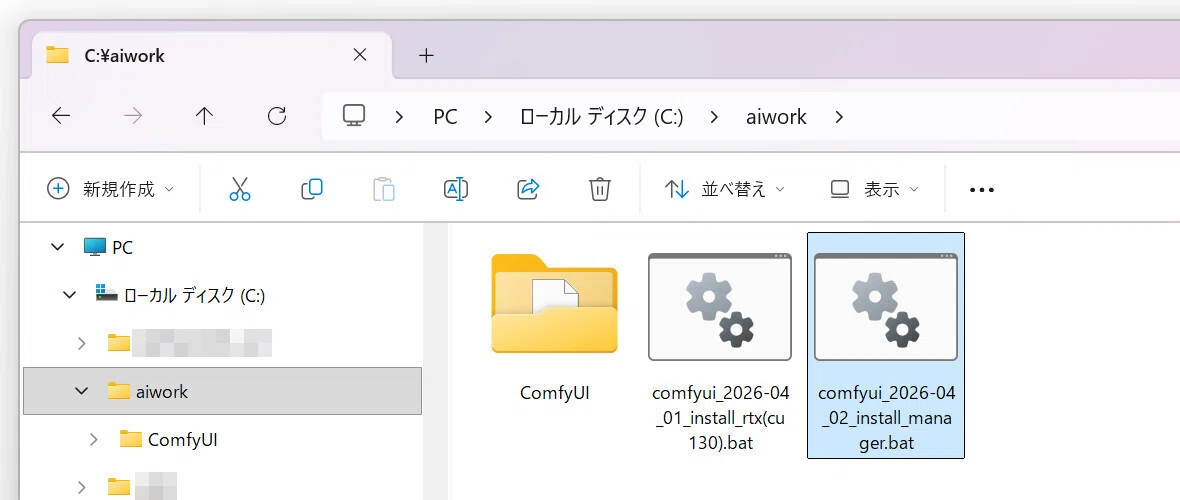This screenshot has width=1180, height=500.
Task: Collapse the PC node in tree
Action: [x=57, y=246]
